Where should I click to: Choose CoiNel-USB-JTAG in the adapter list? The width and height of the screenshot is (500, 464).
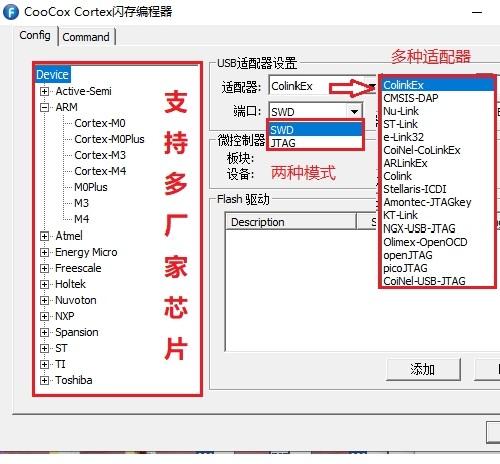[x=437, y=281]
